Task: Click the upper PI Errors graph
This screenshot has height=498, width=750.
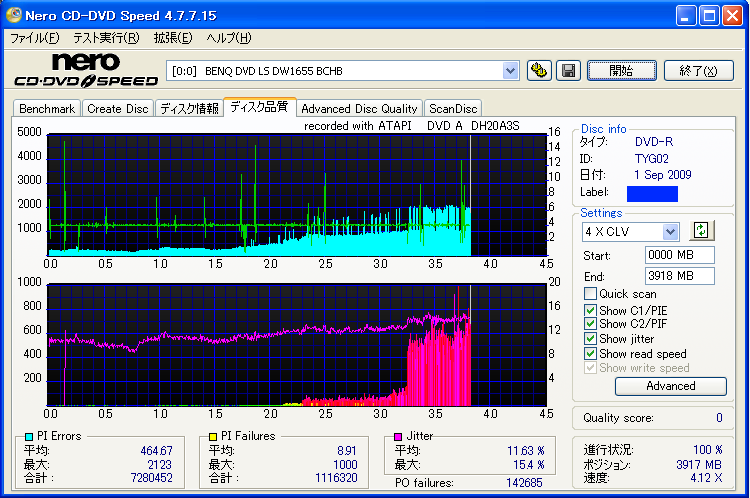Action: tap(297, 195)
